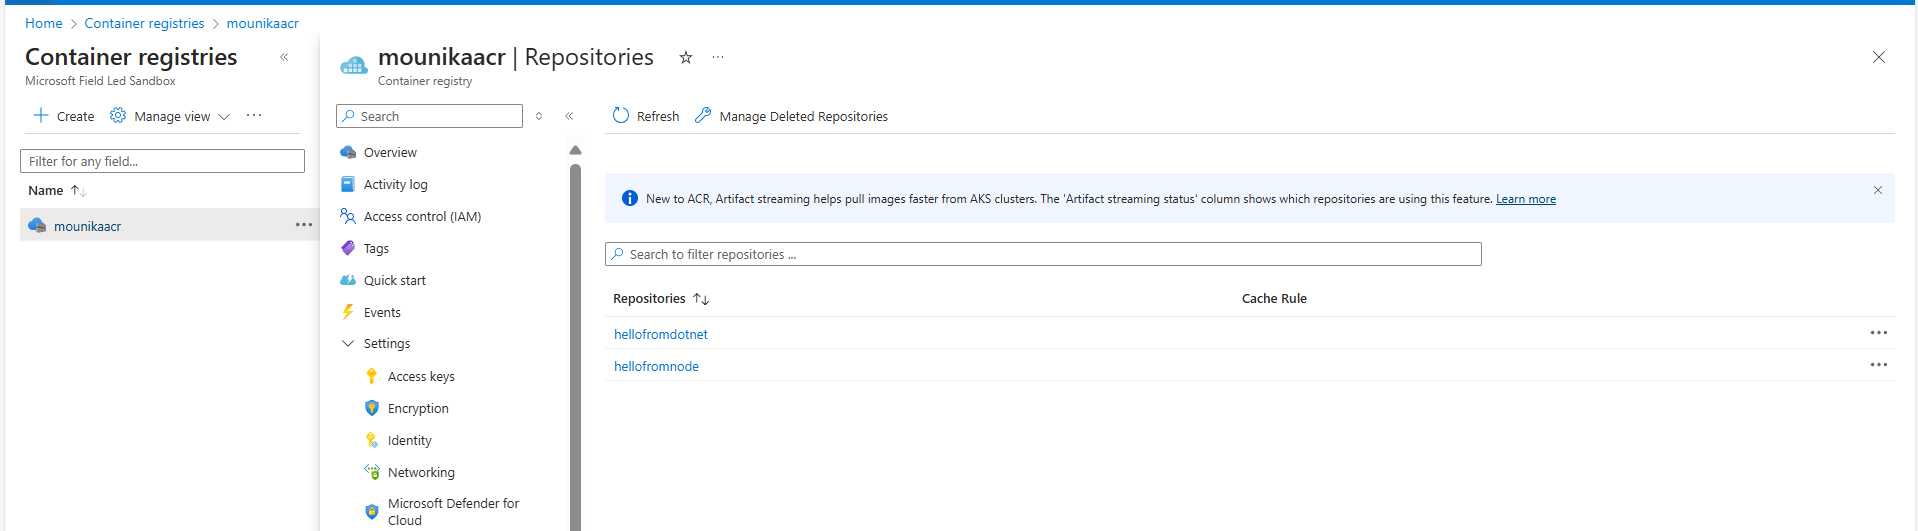Click the Activity log icon
1918x531 pixels.
pyautogui.click(x=348, y=184)
